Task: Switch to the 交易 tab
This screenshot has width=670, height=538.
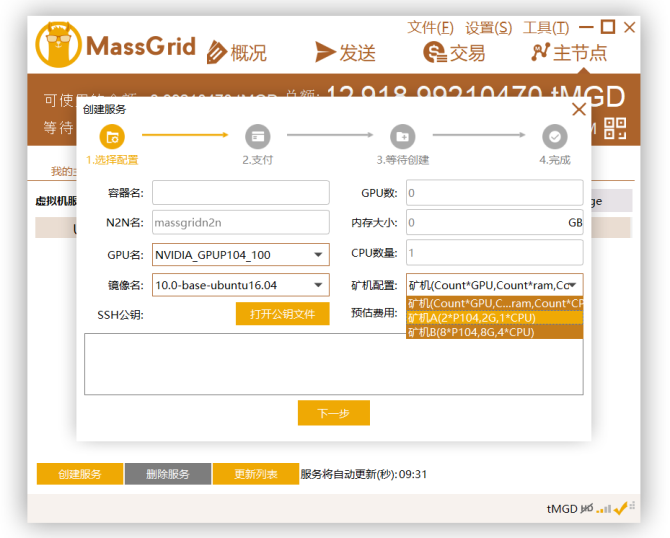Action: pyautogui.click(x=454, y=53)
